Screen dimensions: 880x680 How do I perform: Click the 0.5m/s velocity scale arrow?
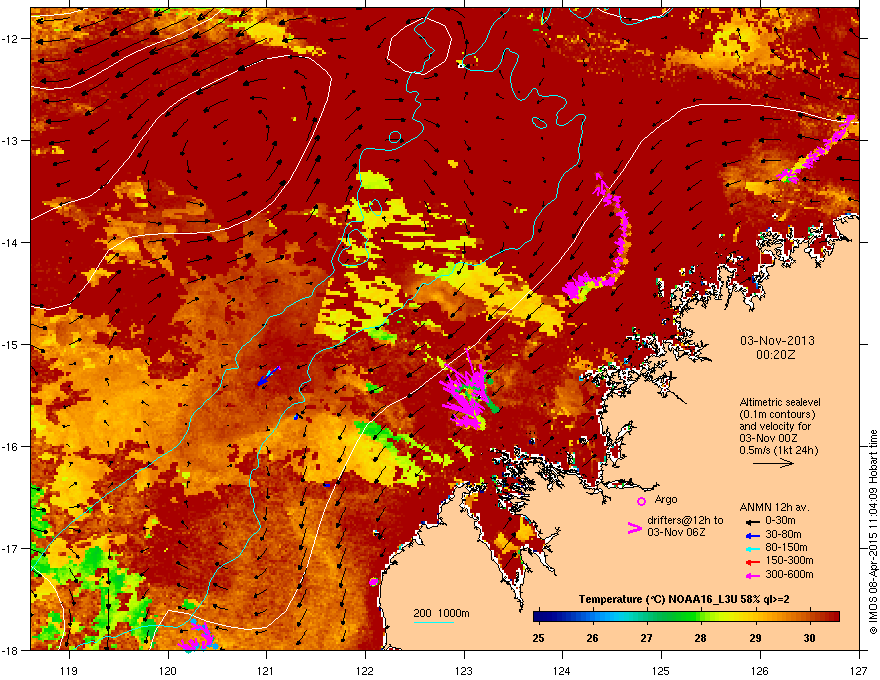(x=773, y=463)
